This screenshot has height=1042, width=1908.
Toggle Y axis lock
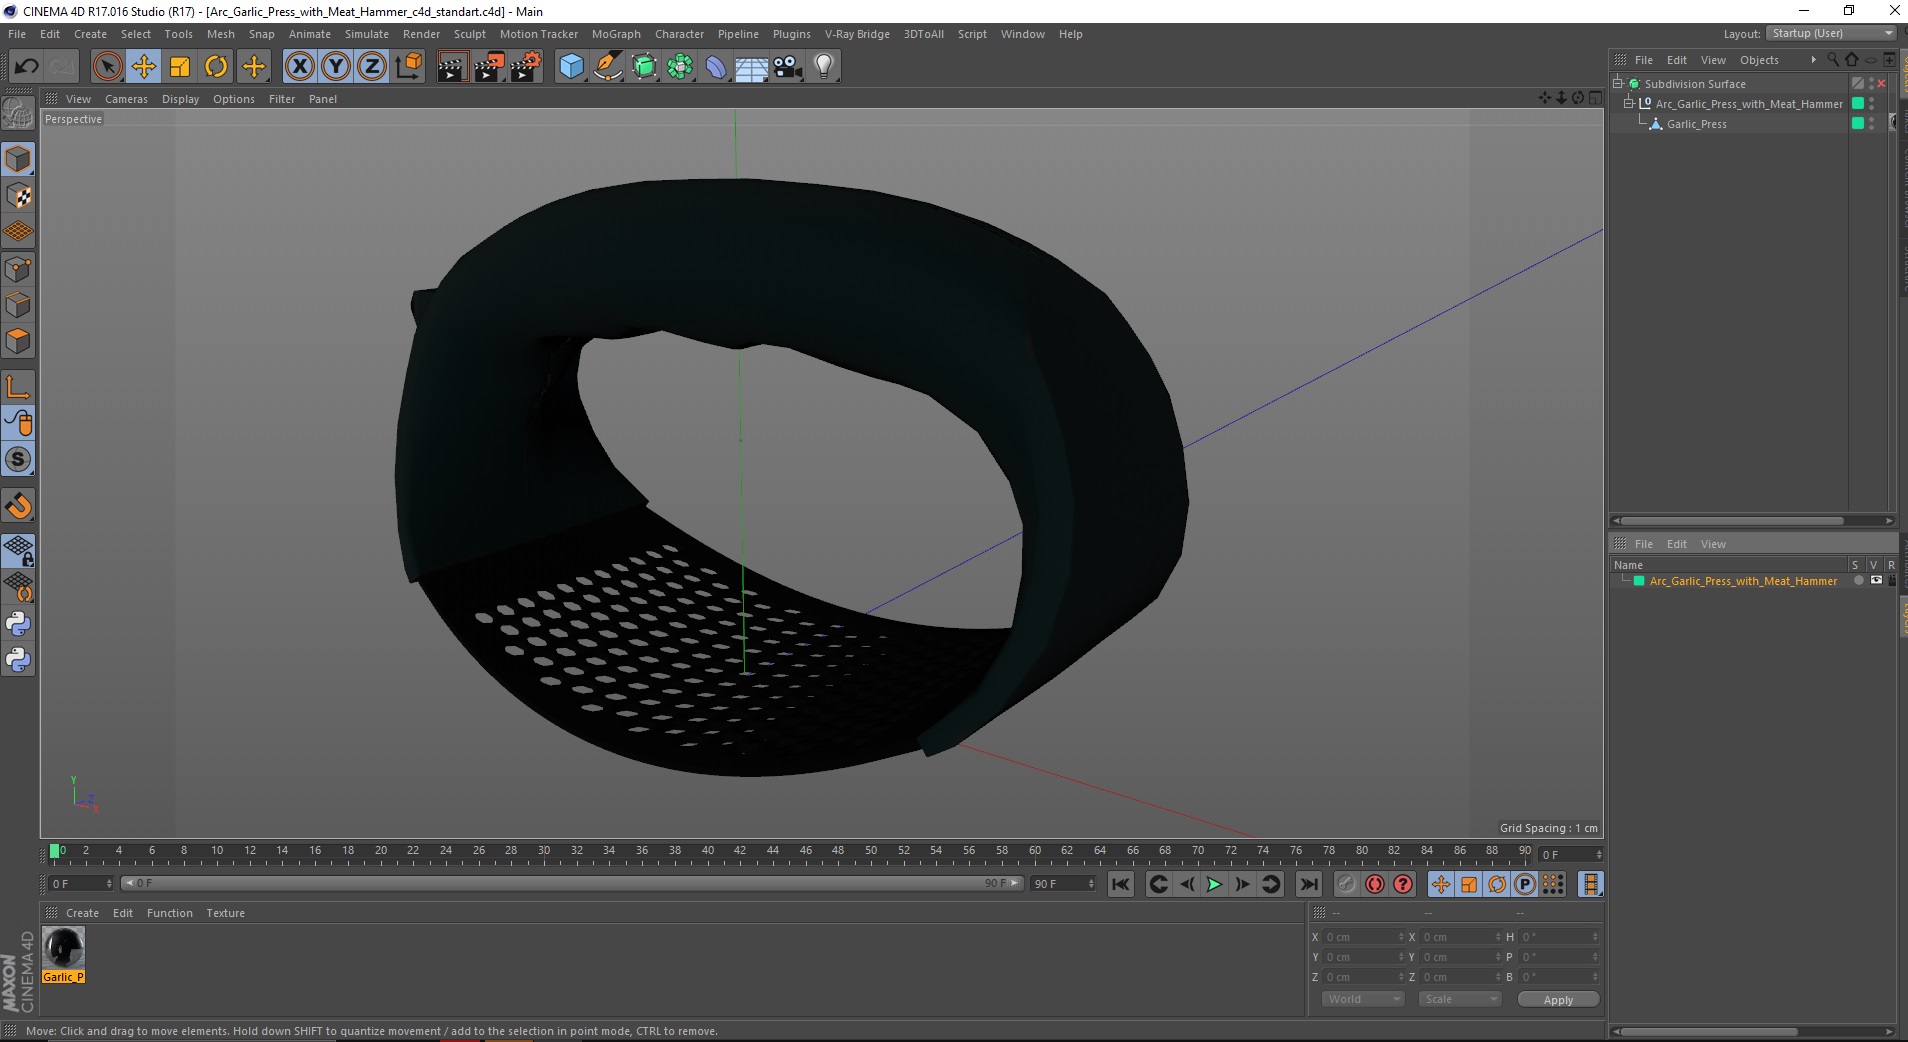(x=336, y=67)
